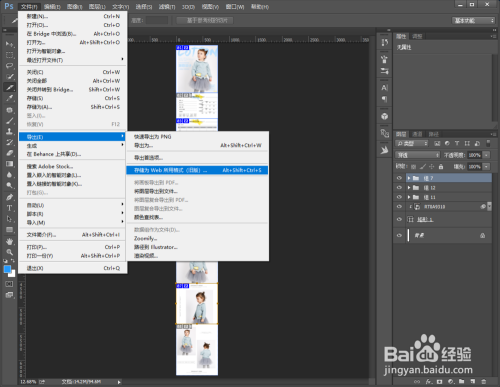Select the Move tool in the toolbox
Viewport: 500px width, 387px height.
click(x=9, y=44)
